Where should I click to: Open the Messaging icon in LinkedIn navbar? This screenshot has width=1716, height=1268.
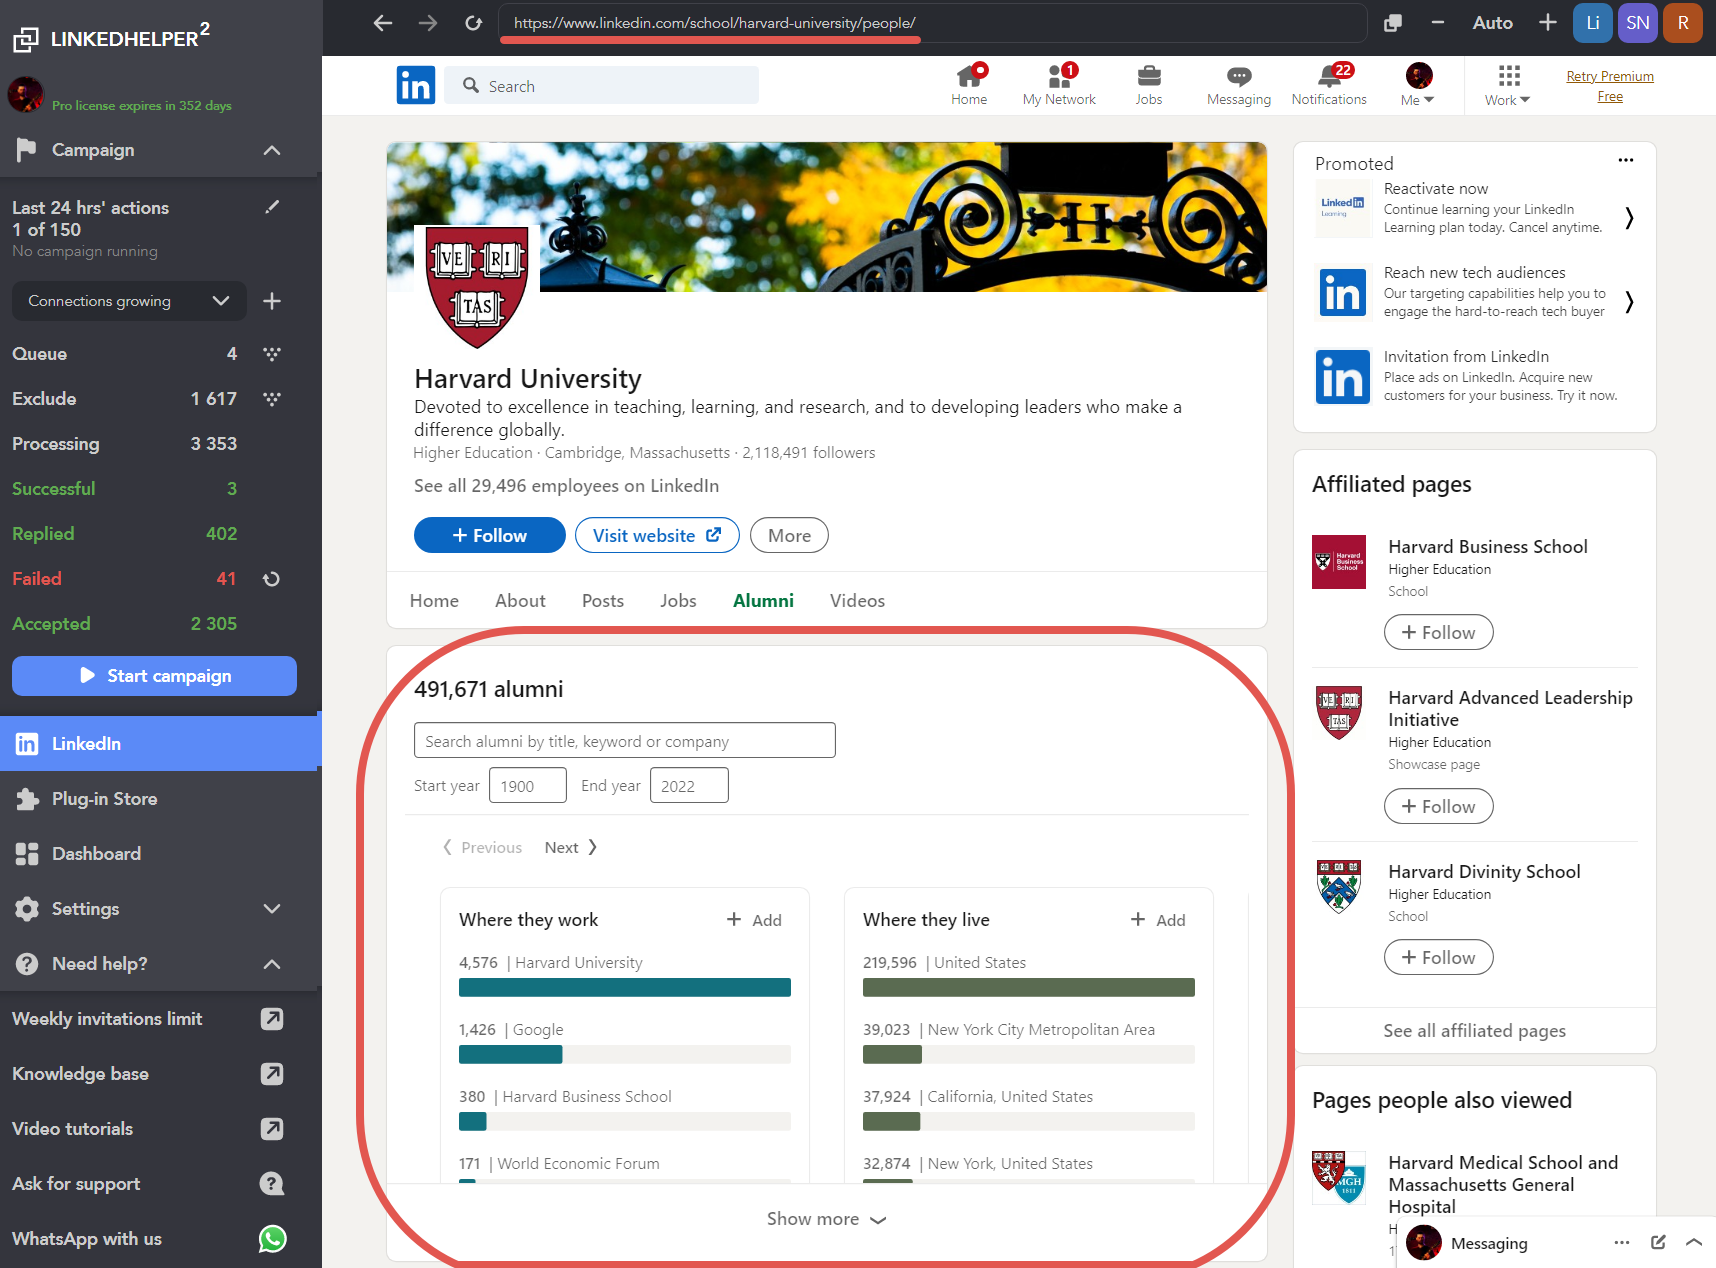[1238, 77]
